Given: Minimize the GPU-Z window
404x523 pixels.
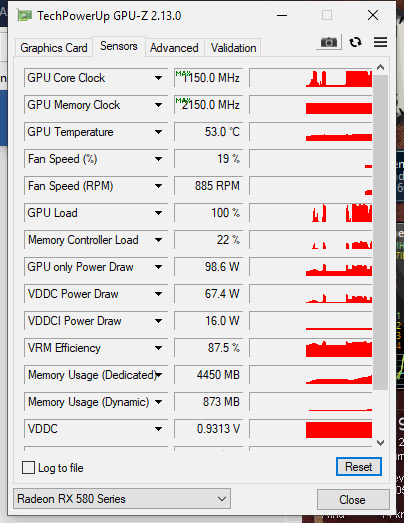Looking at the screenshot, I should point(282,15).
